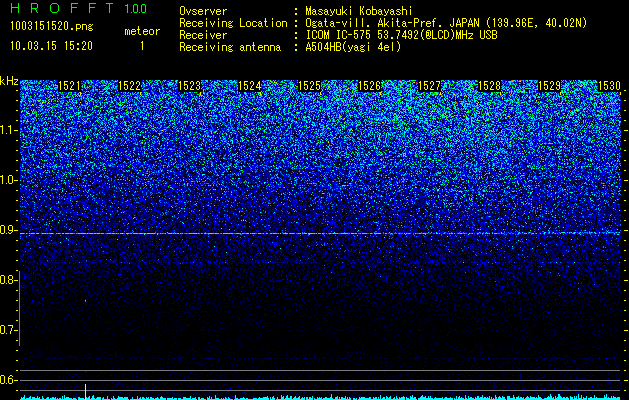Image resolution: width=629 pixels, height=400 pixels.
Task: Click the 0.8 frequency axis label
Action: coord(9,280)
